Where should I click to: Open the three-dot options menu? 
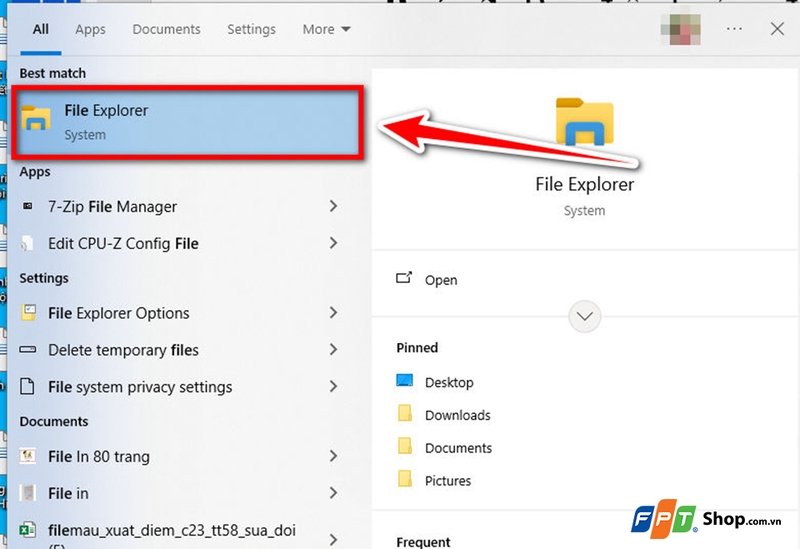735,29
